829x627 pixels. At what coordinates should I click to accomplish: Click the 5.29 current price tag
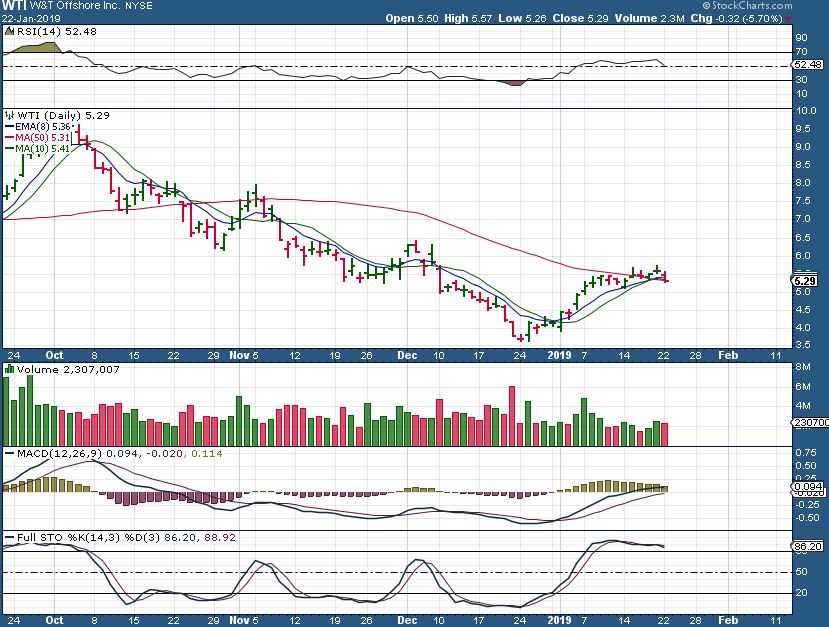[805, 281]
